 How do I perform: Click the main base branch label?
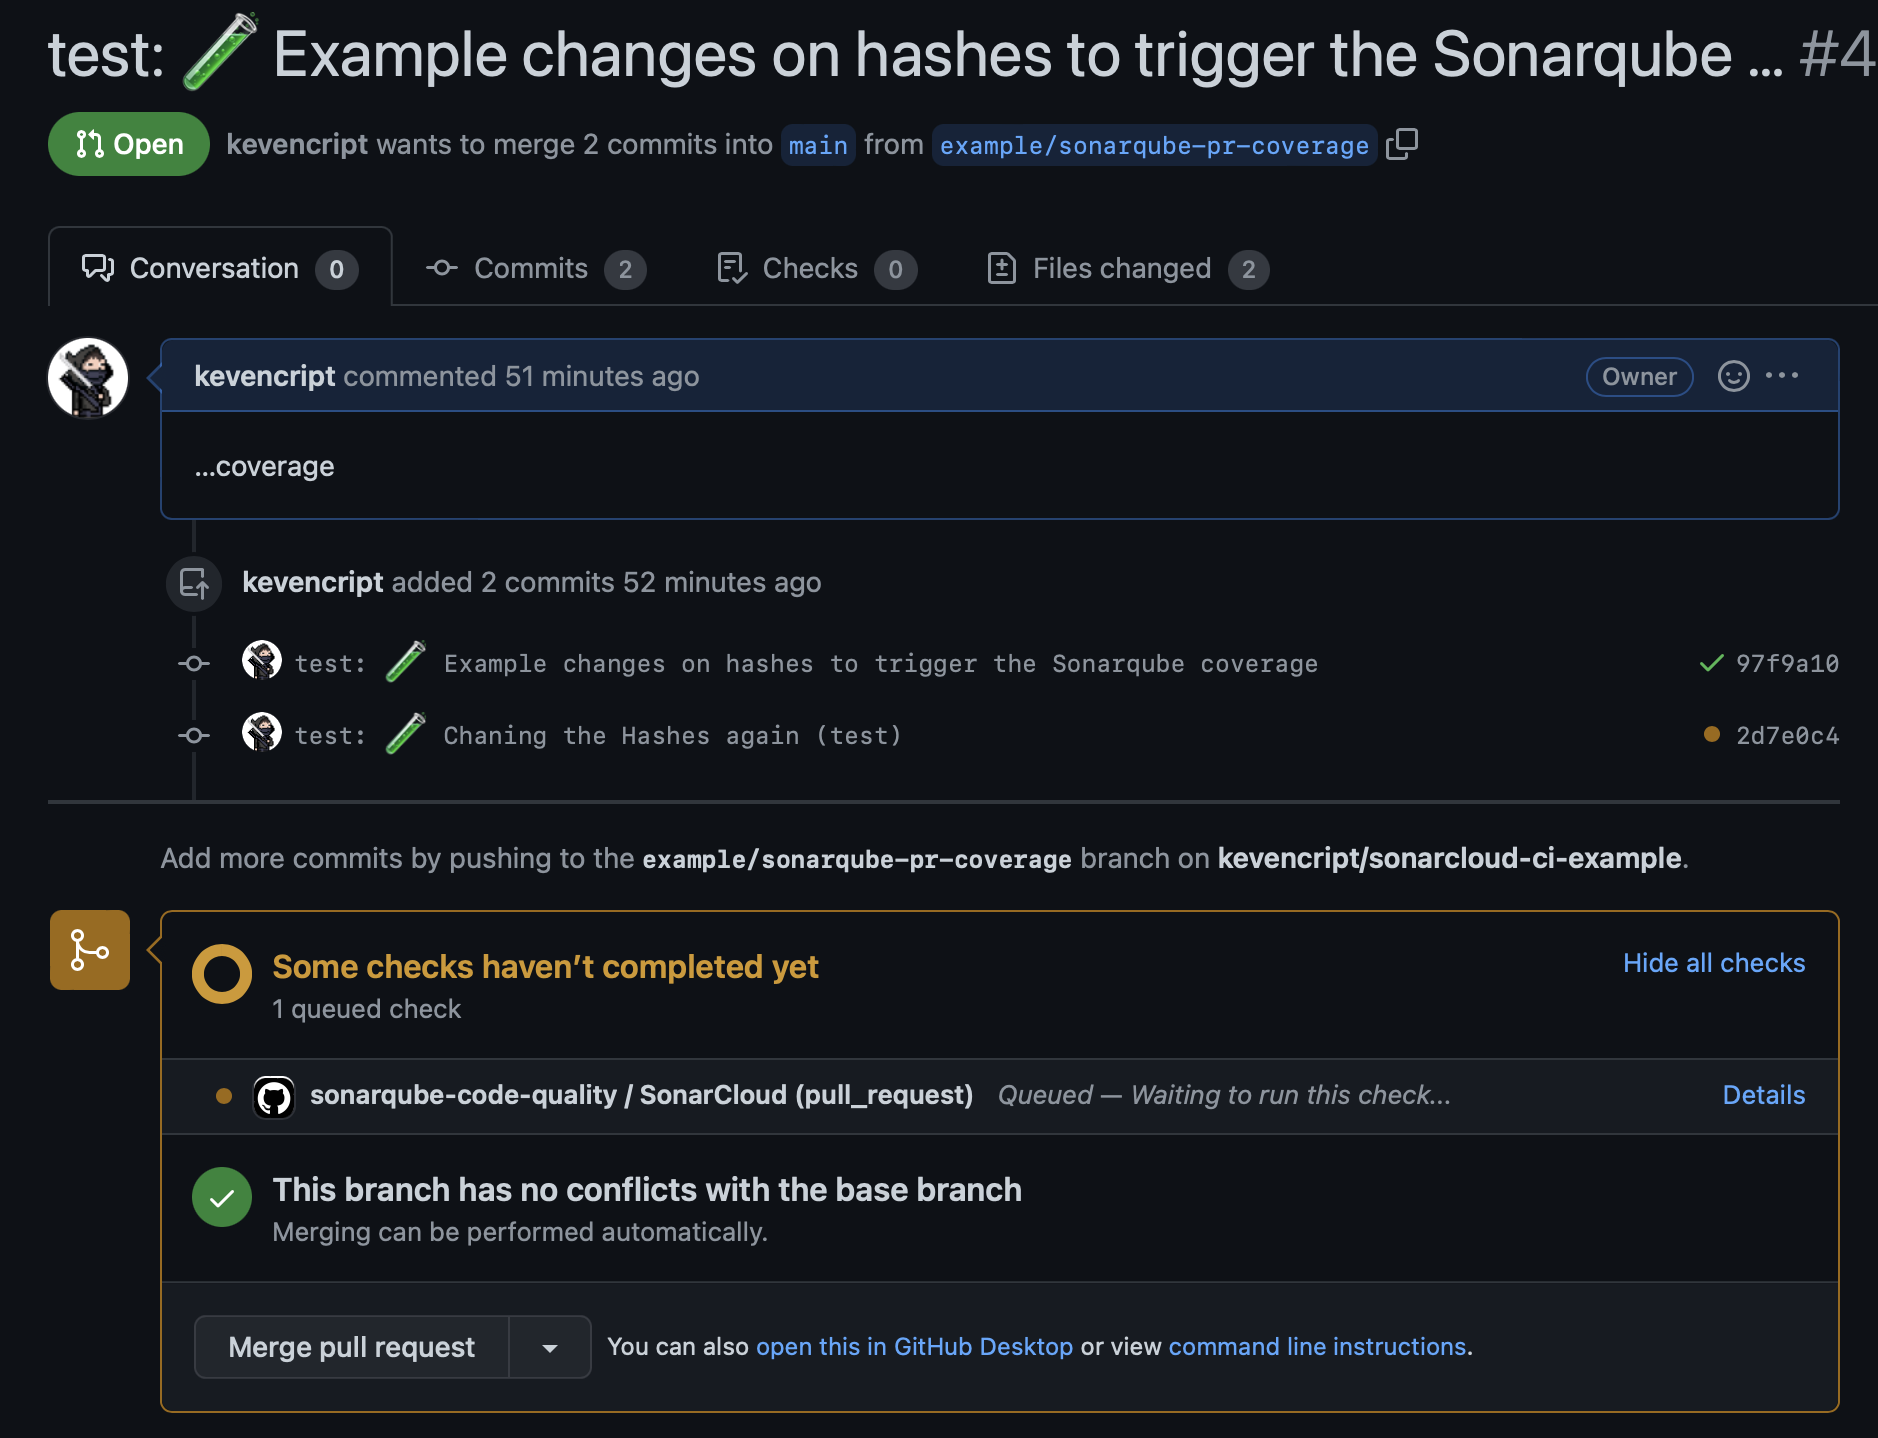(818, 146)
